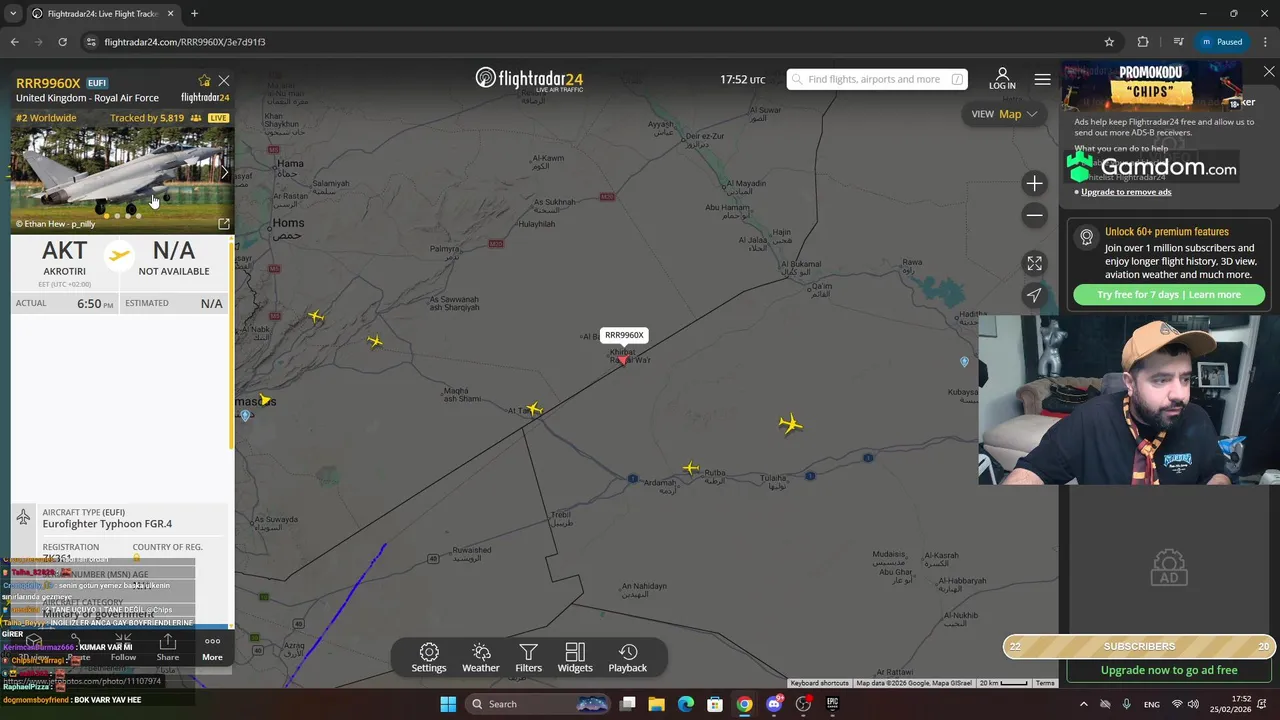Image resolution: width=1280 pixels, height=720 pixels.
Task: Click the LOG IN user icon
Action: (1002, 79)
